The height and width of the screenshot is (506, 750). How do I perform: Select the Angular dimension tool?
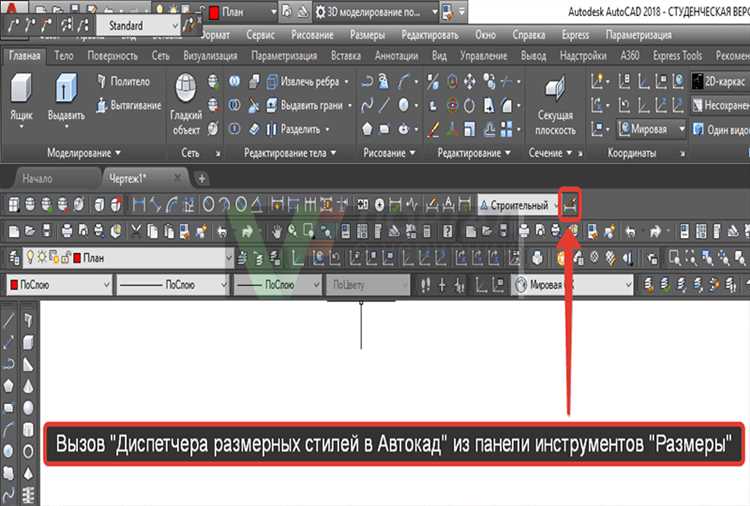click(x=257, y=205)
